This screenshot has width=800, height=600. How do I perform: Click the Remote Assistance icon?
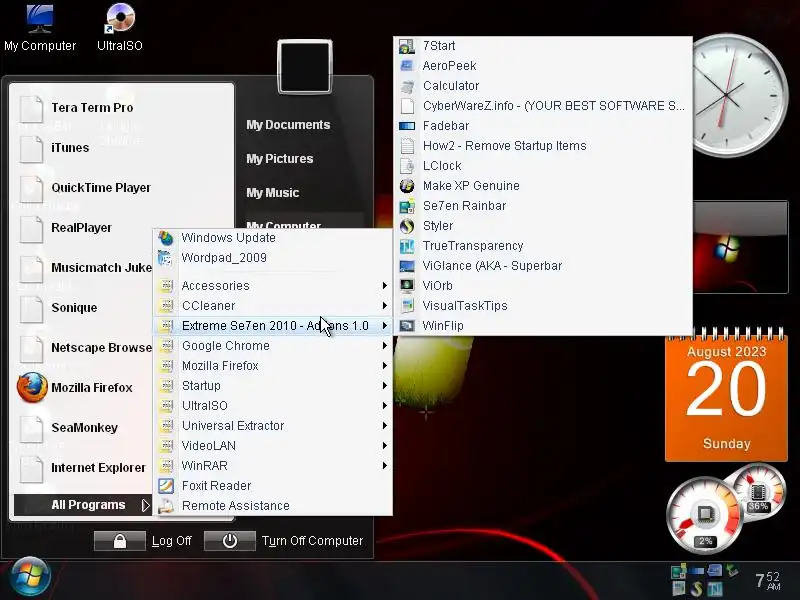tap(166, 506)
